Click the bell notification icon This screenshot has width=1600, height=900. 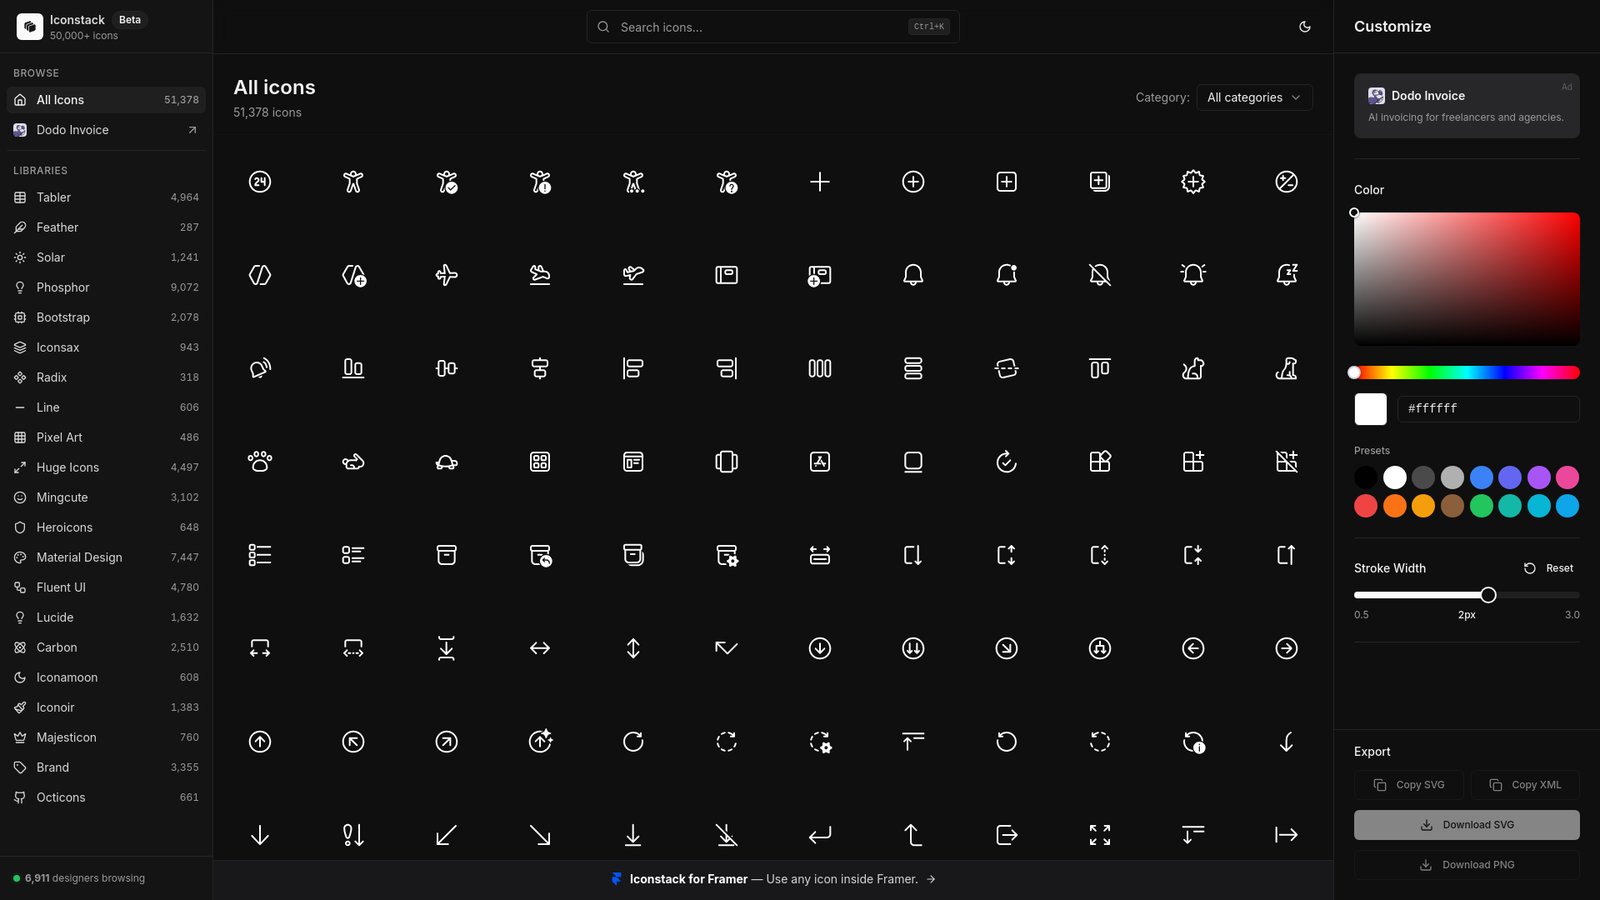coord(913,275)
